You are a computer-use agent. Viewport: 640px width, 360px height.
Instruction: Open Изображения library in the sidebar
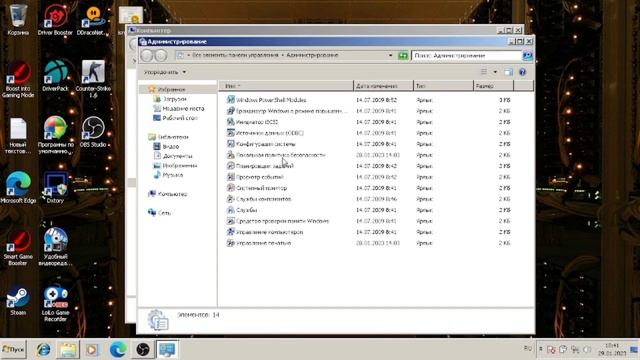coord(180,165)
